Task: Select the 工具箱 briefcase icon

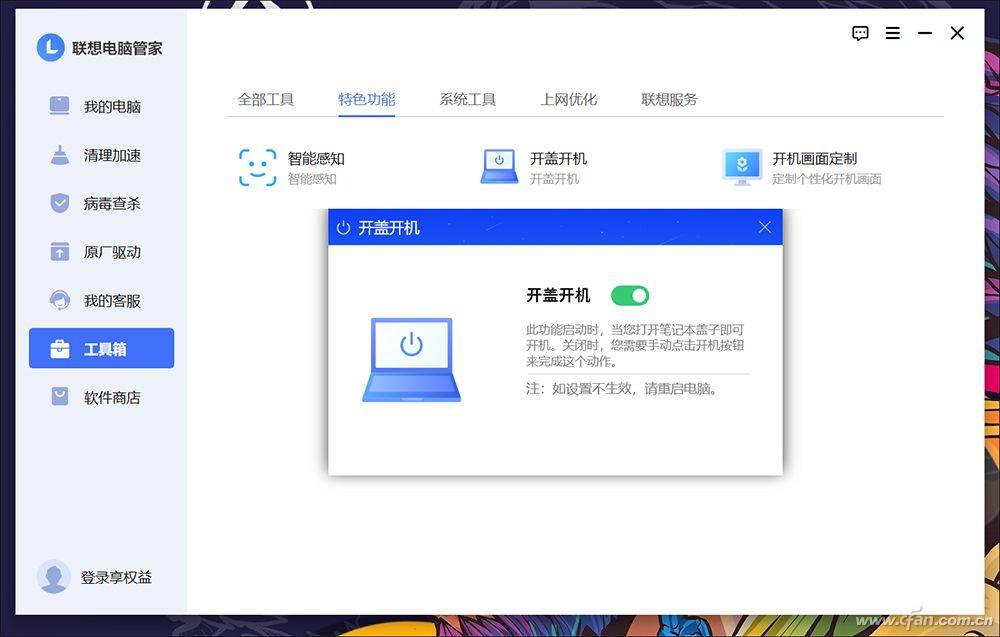Action: pos(59,349)
